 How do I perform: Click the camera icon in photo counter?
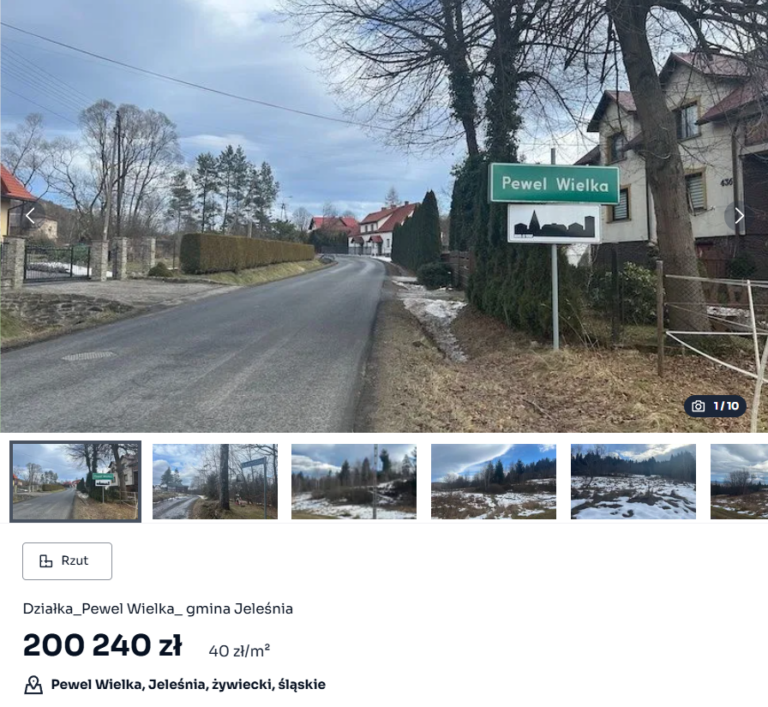pos(698,406)
